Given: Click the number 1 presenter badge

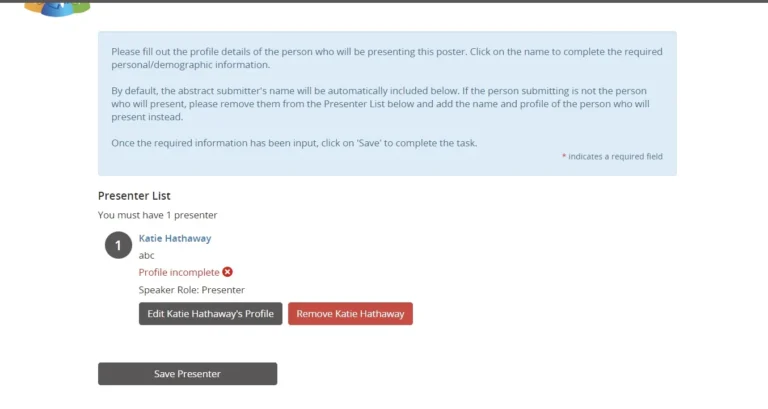Looking at the screenshot, I should point(118,245).
